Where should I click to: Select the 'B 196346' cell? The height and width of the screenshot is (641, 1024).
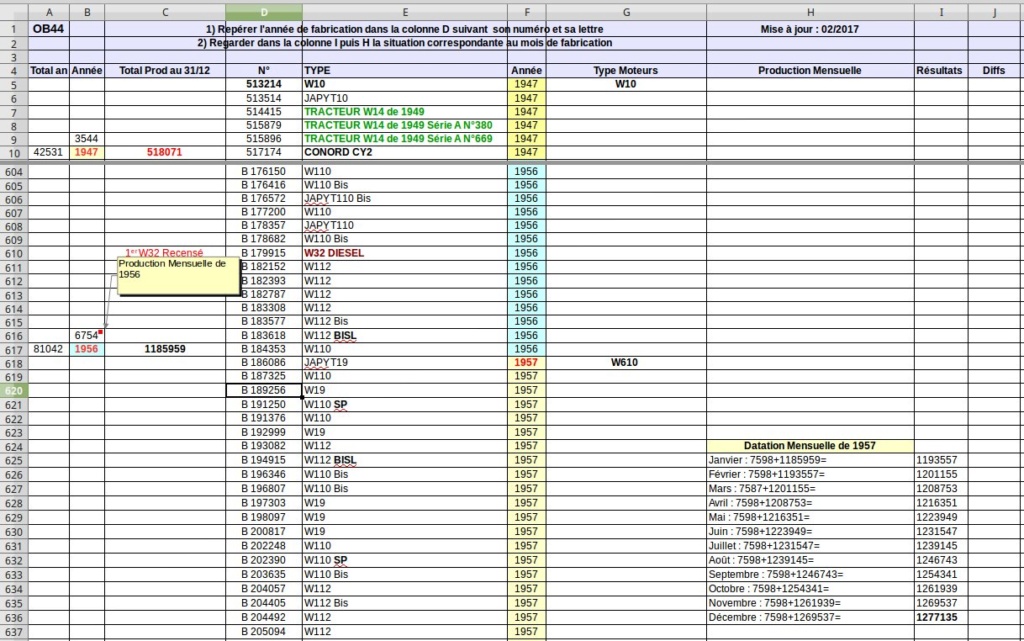264,475
